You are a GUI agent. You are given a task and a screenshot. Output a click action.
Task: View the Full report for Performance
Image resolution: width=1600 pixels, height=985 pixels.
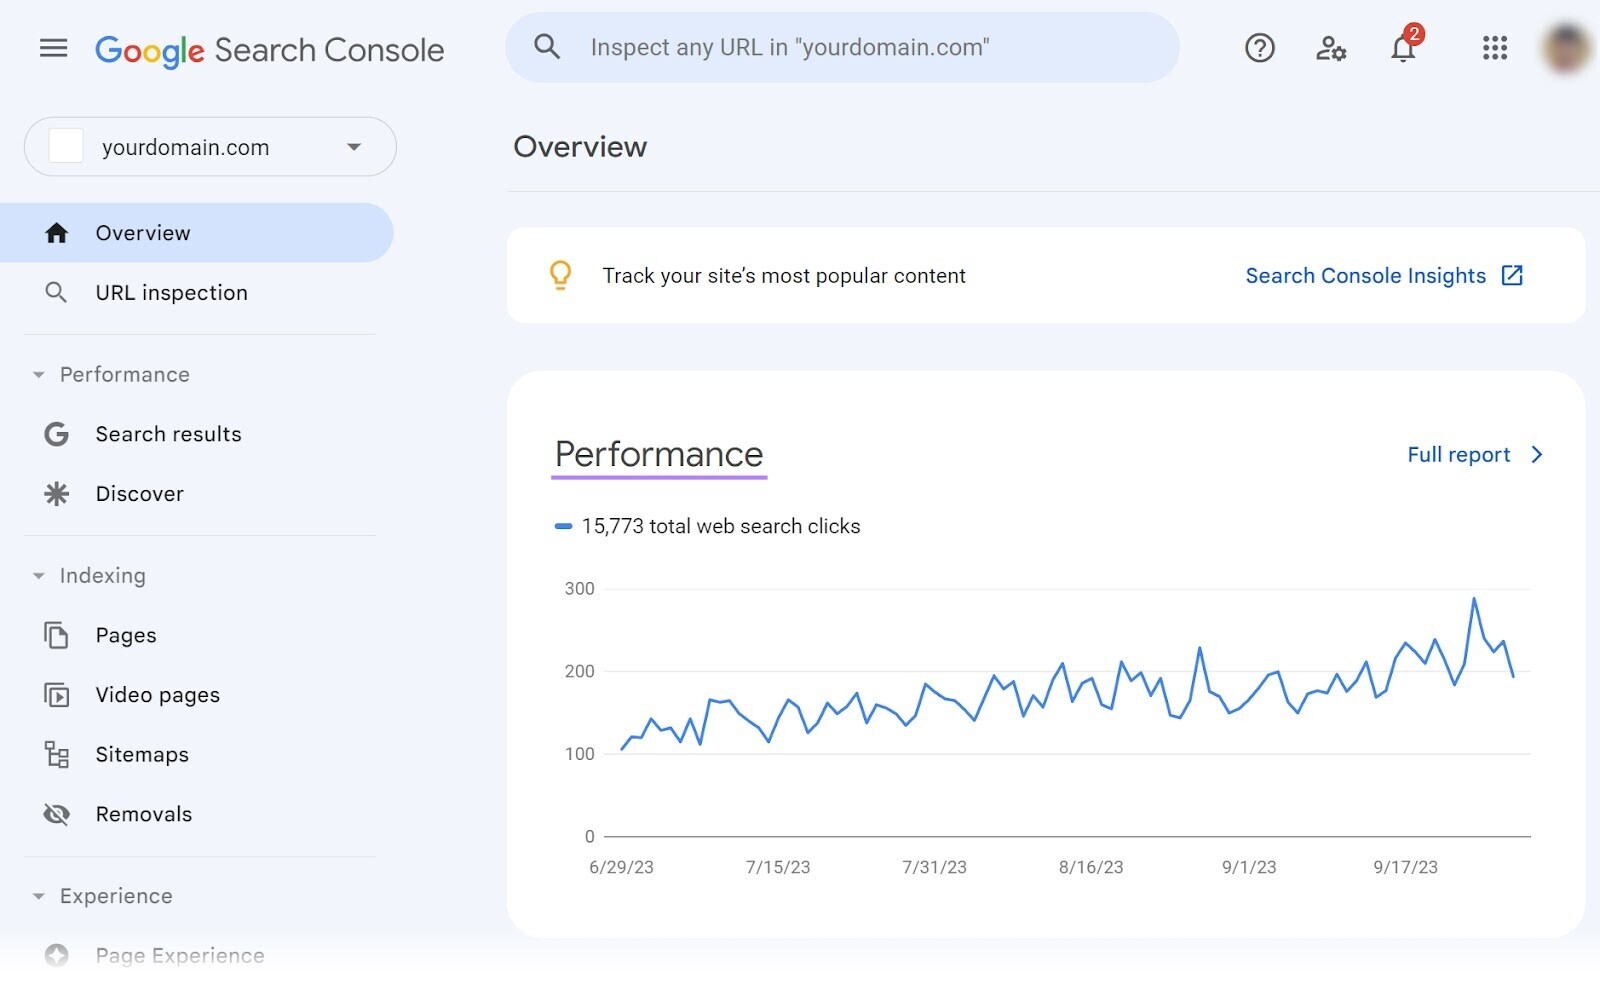pos(1458,454)
